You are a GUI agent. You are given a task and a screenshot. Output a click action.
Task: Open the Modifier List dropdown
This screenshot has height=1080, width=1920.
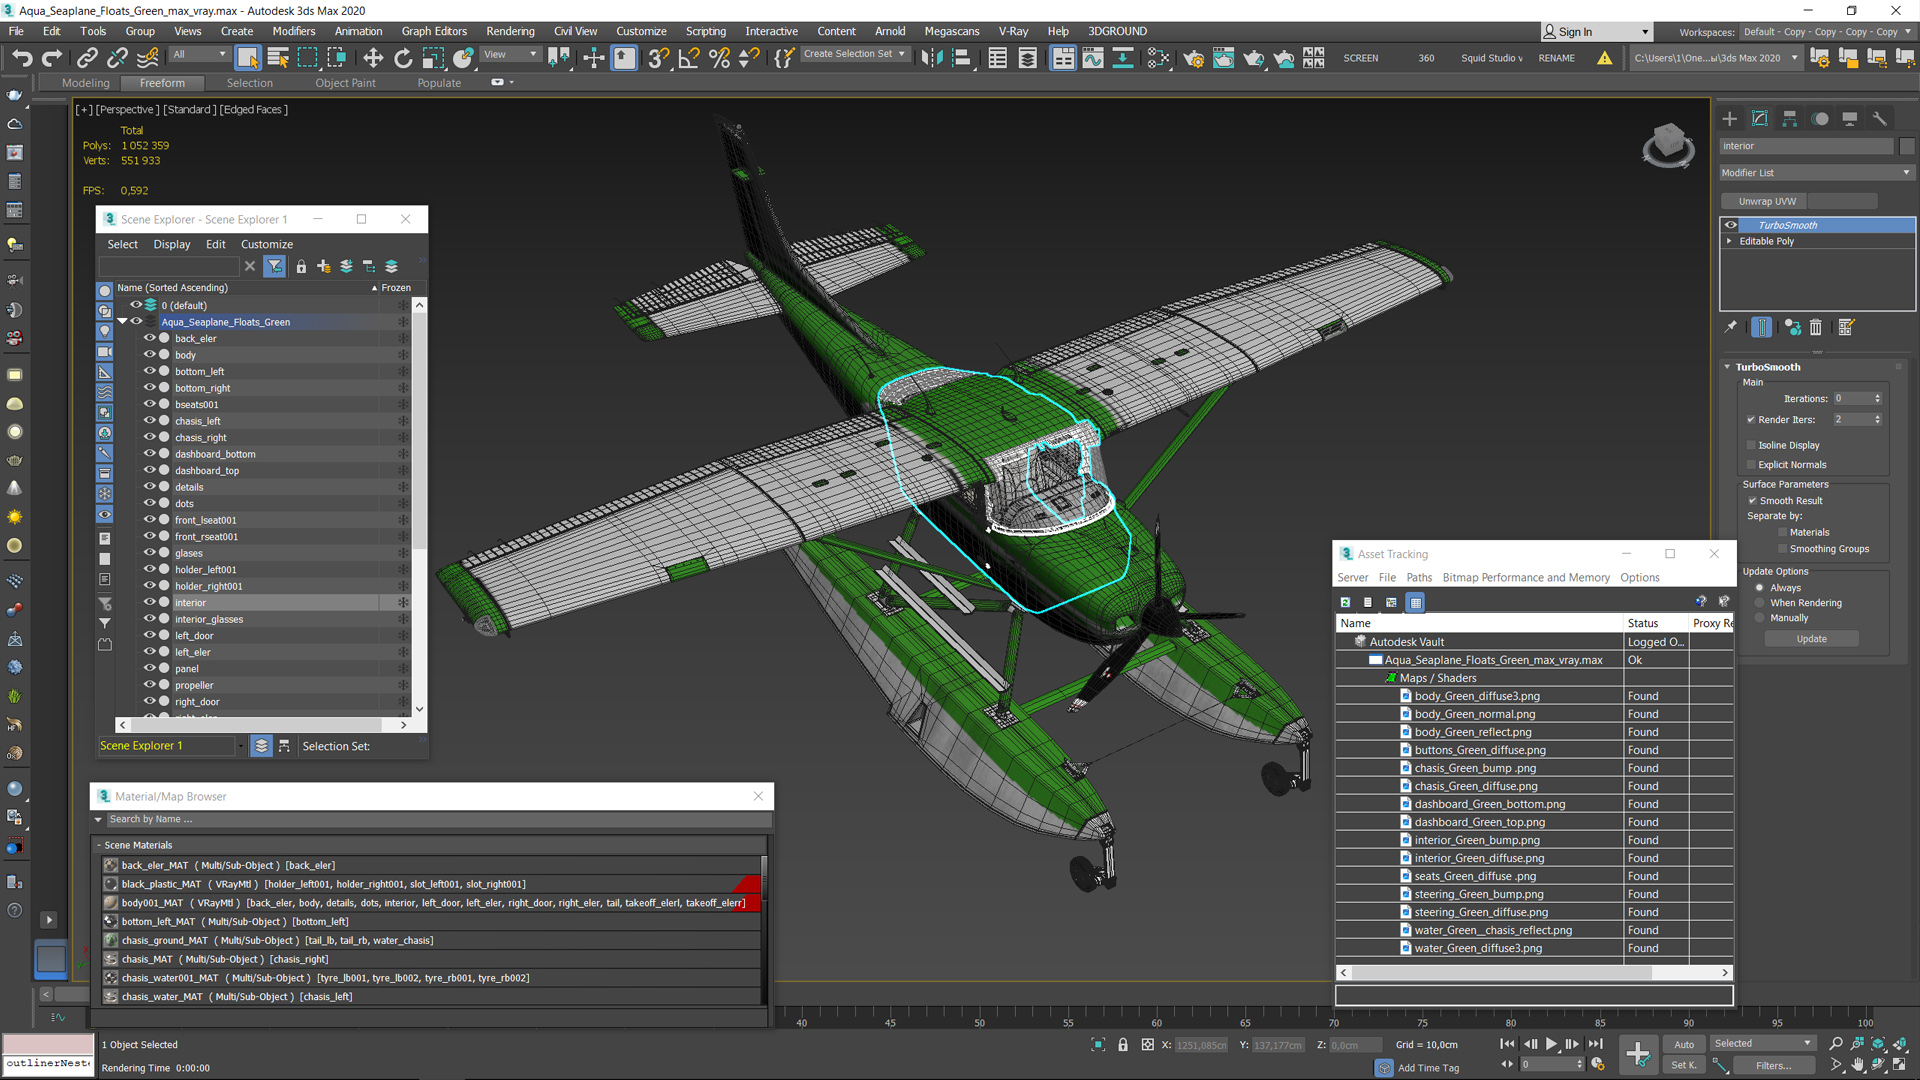[x=1816, y=173]
